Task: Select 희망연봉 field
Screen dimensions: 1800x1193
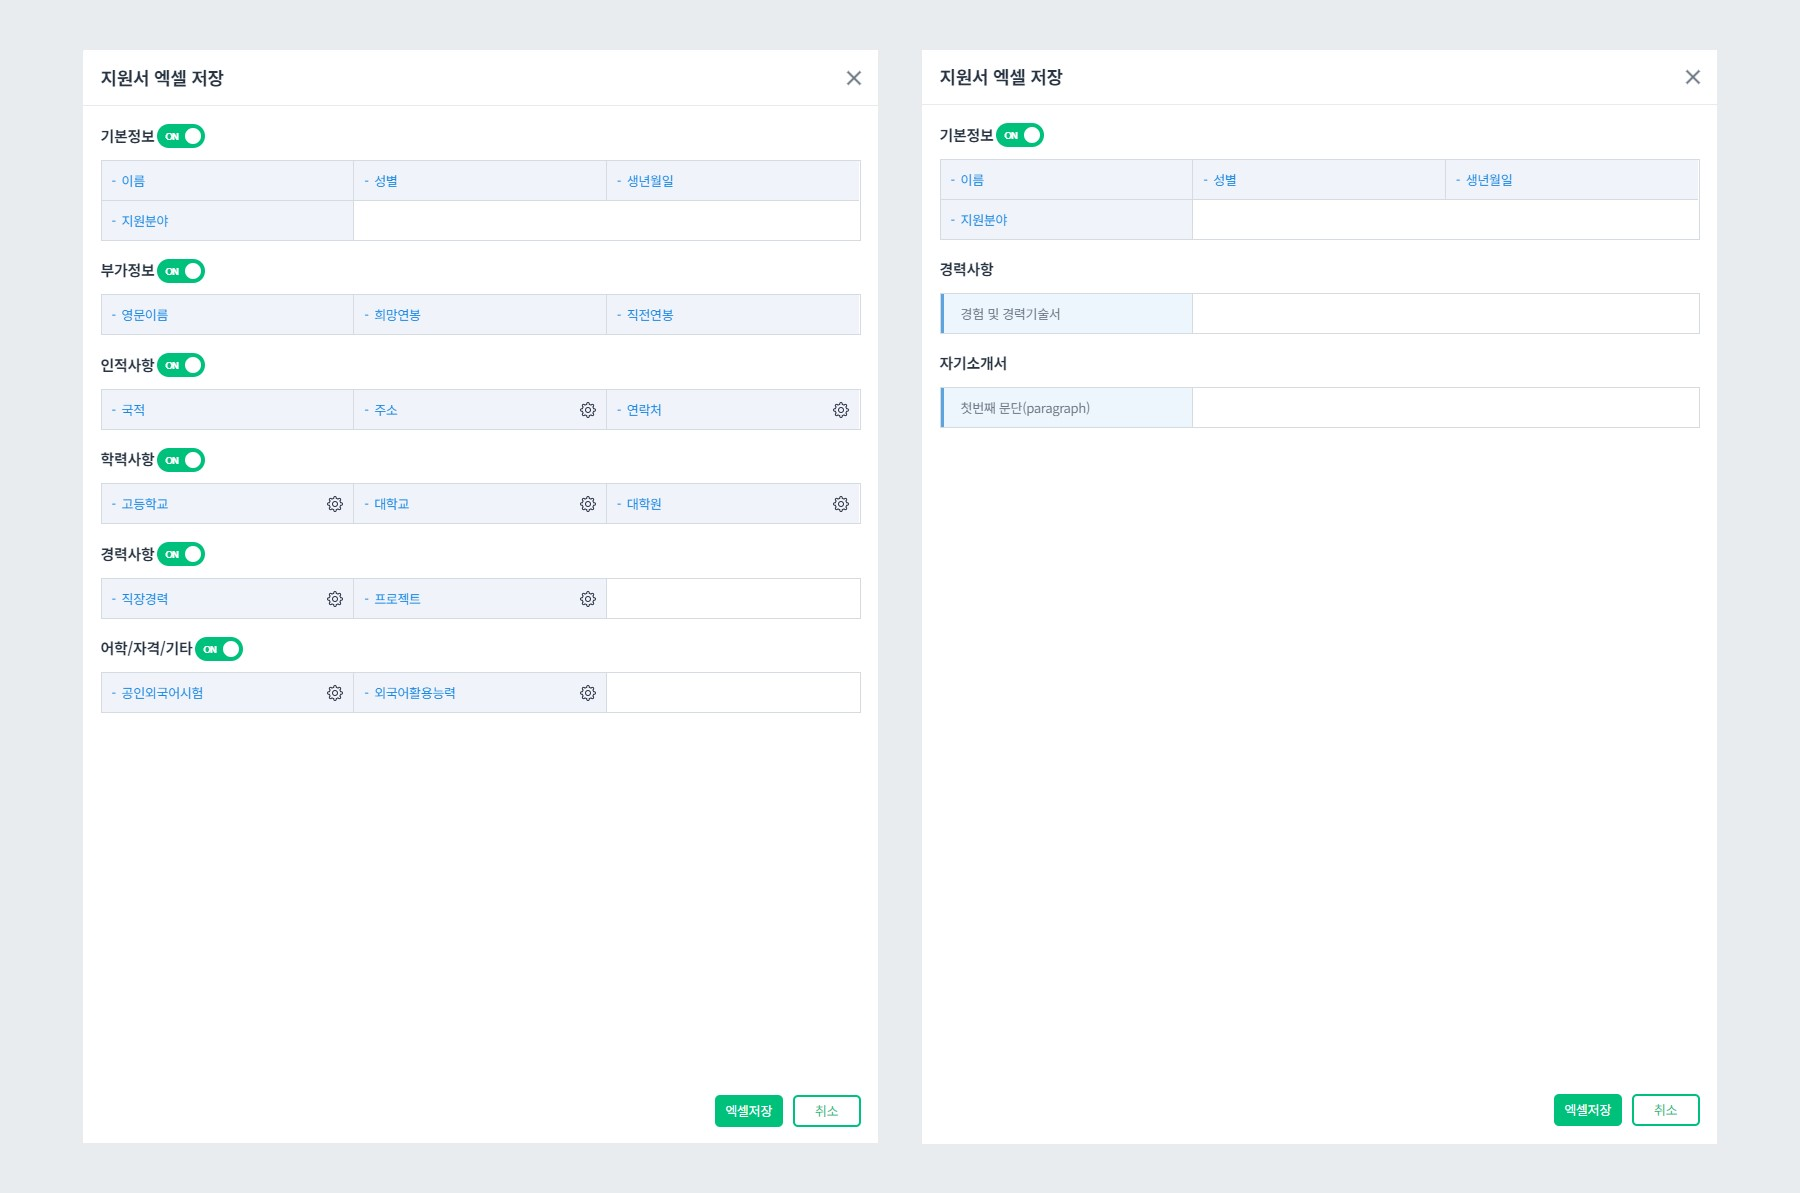Action: (x=480, y=315)
